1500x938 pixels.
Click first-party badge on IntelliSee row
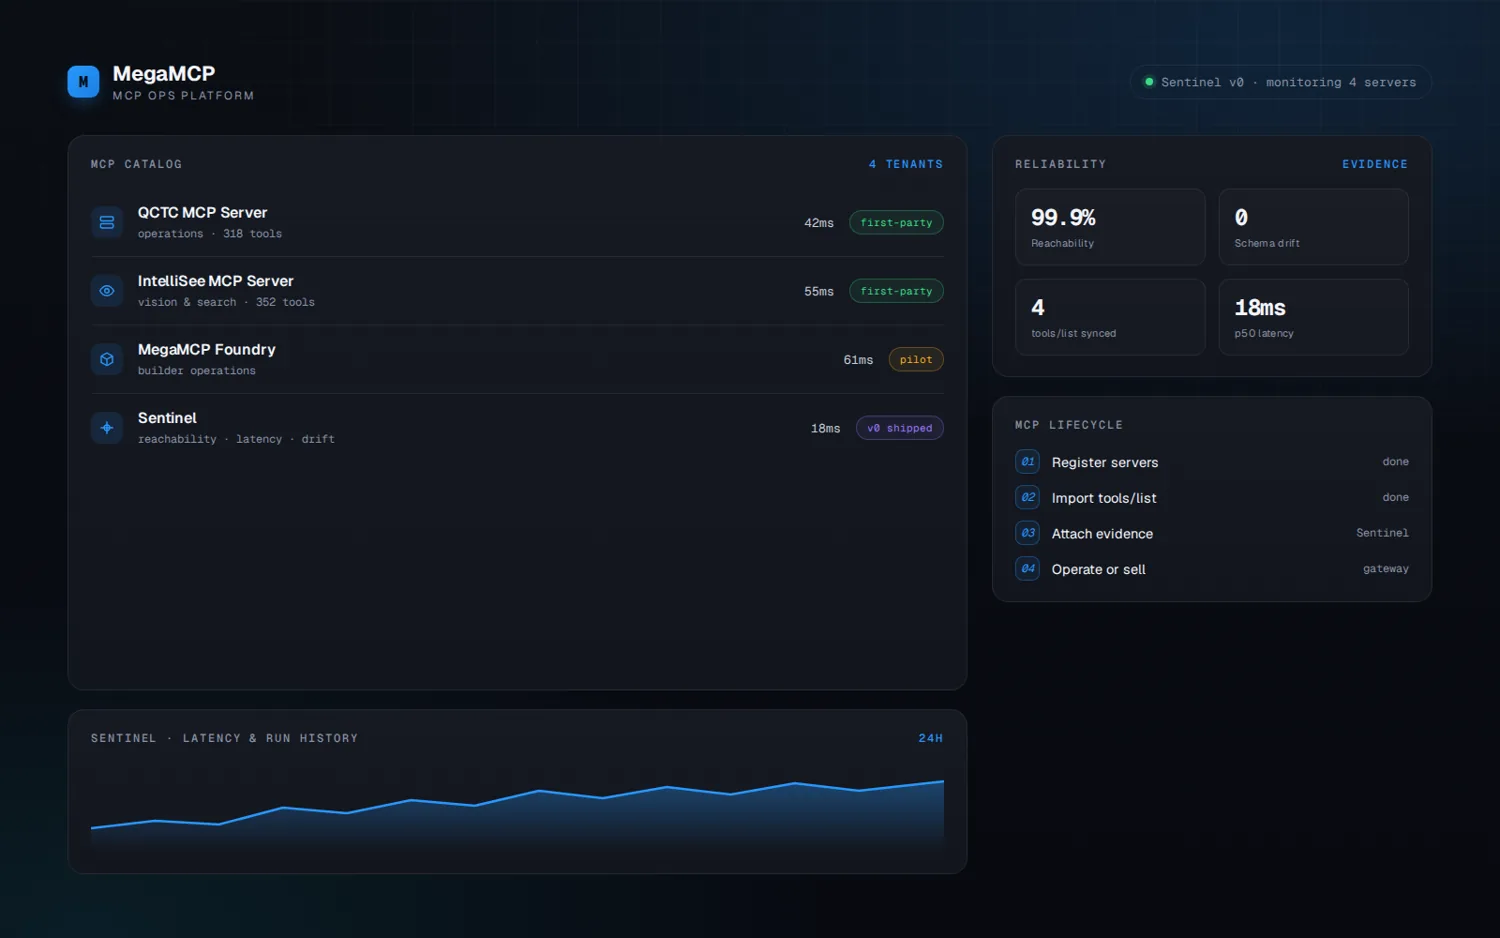click(896, 291)
